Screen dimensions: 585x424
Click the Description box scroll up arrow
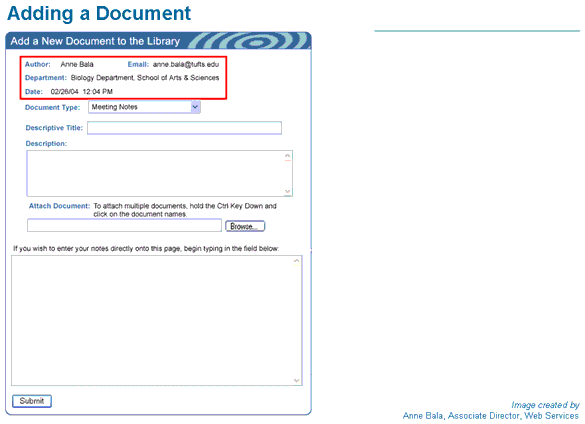[x=288, y=156]
